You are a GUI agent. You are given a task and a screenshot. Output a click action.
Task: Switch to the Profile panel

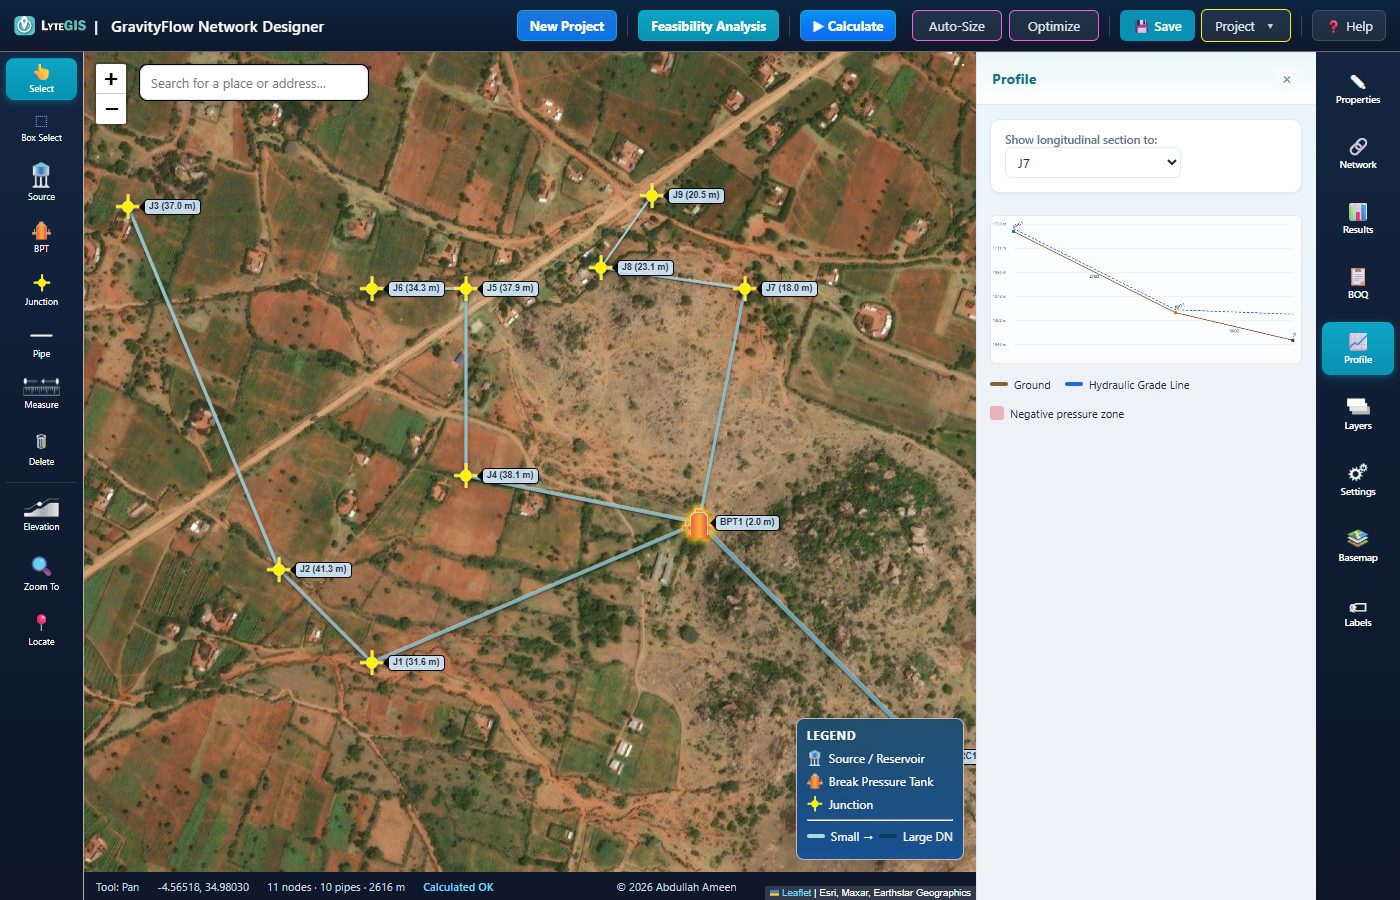coord(1357,348)
